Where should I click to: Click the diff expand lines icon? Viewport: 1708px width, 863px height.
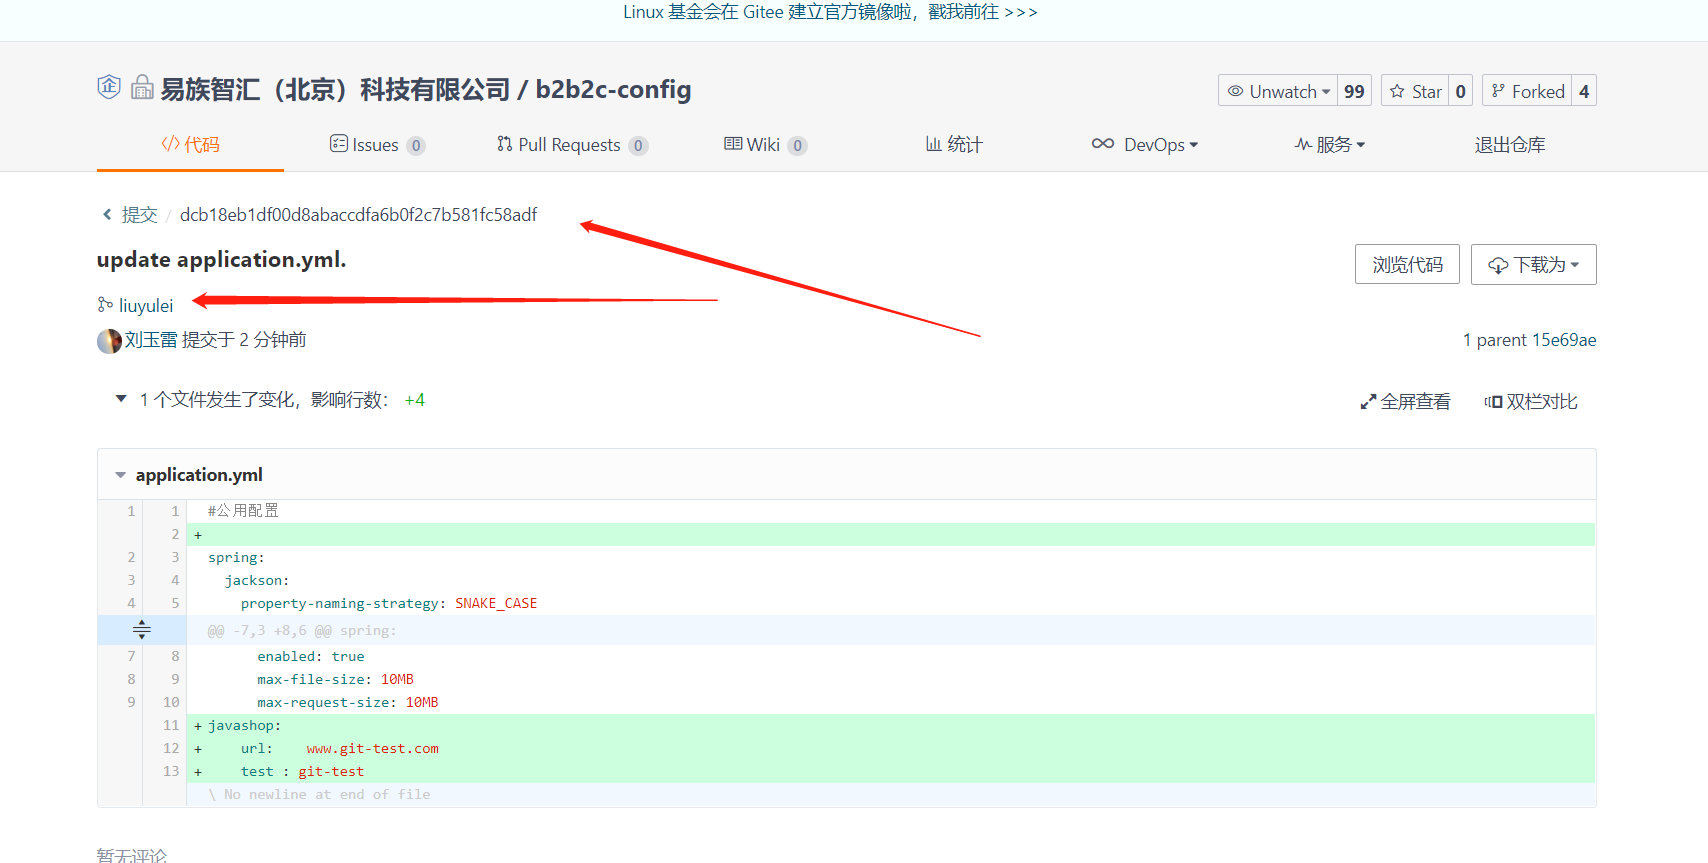click(141, 630)
